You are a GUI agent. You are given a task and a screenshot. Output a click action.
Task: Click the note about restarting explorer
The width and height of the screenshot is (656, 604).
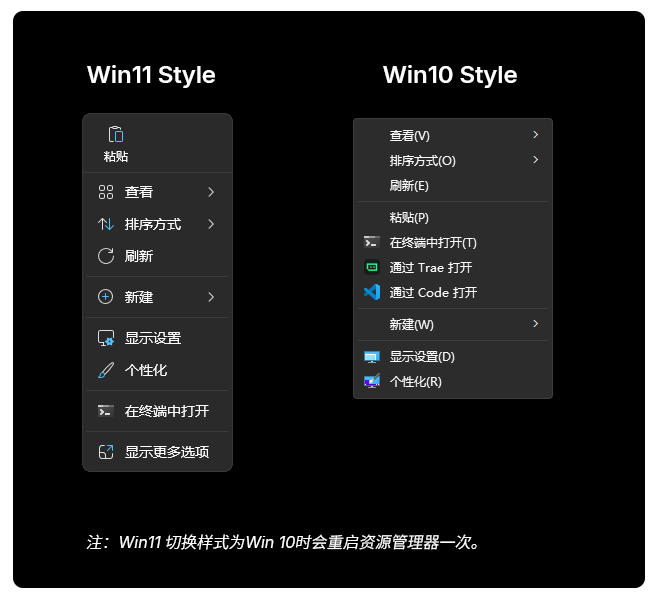283,542
